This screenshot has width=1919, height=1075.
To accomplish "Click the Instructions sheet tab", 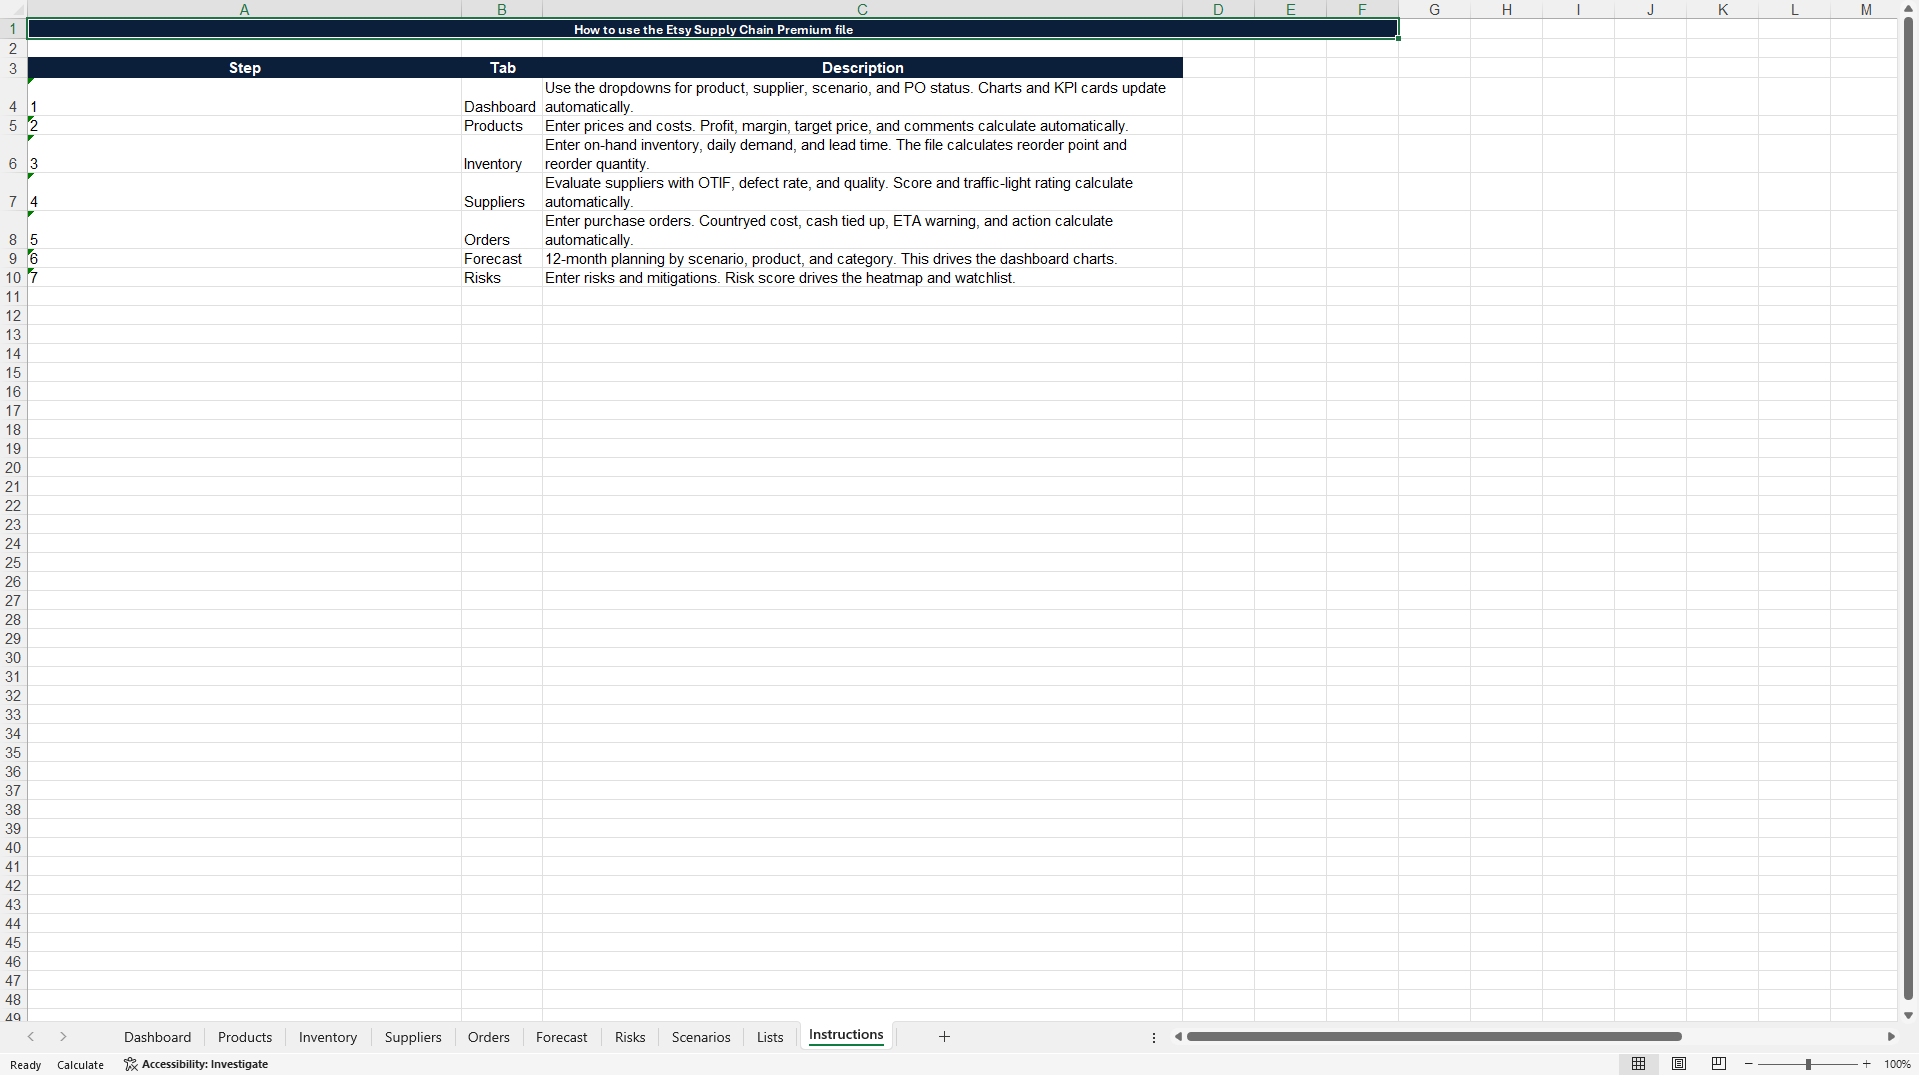I will click(846, 1036).
